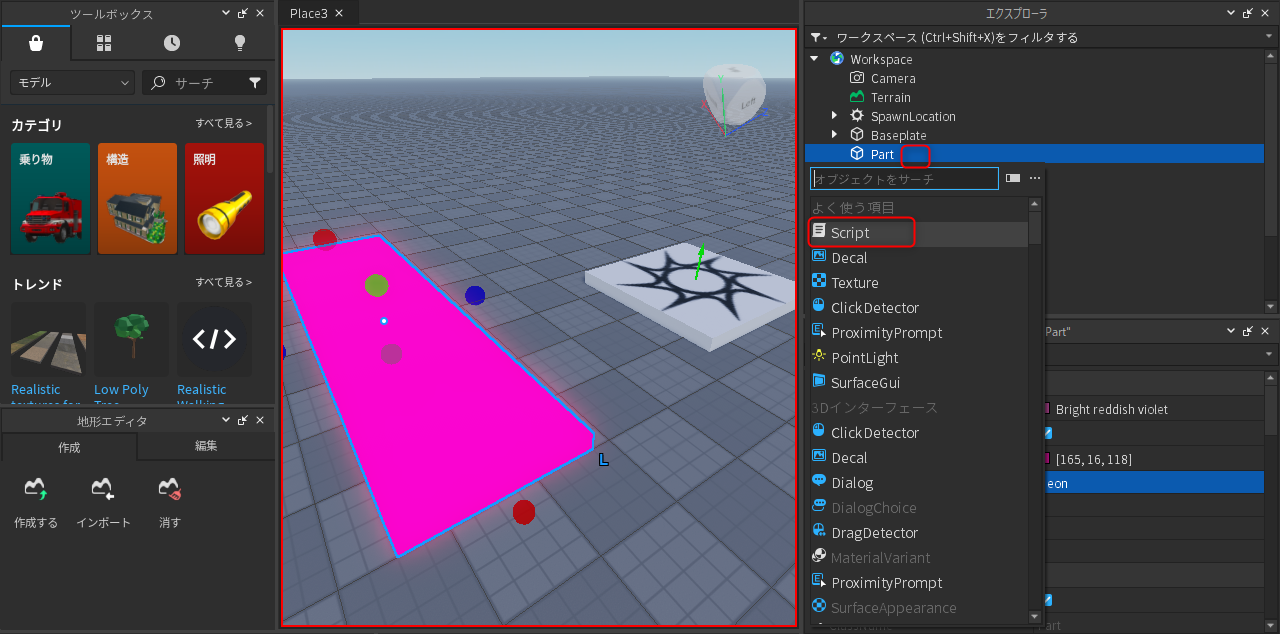This screenshot has width=1280, height=634.
Task: Toggle the lower checkbox in Properties panel
Action: [x=1048, y=600]
